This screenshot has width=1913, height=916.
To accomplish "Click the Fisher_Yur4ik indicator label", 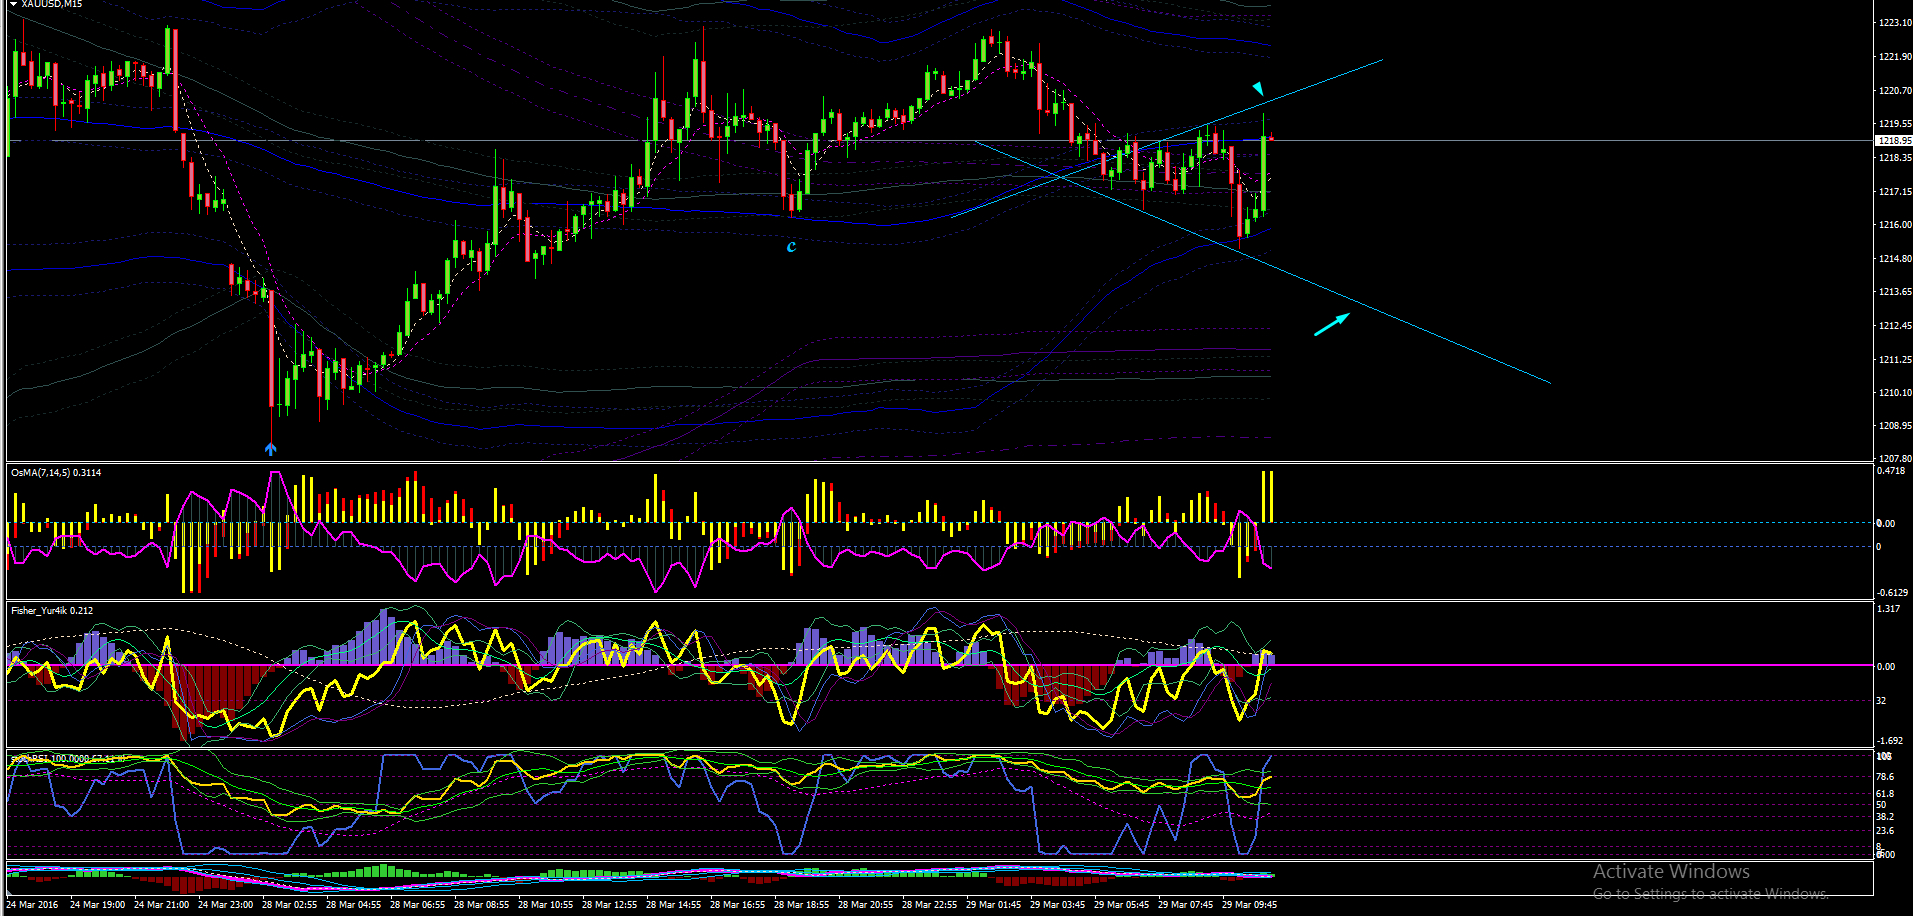I will coord(52,610).
